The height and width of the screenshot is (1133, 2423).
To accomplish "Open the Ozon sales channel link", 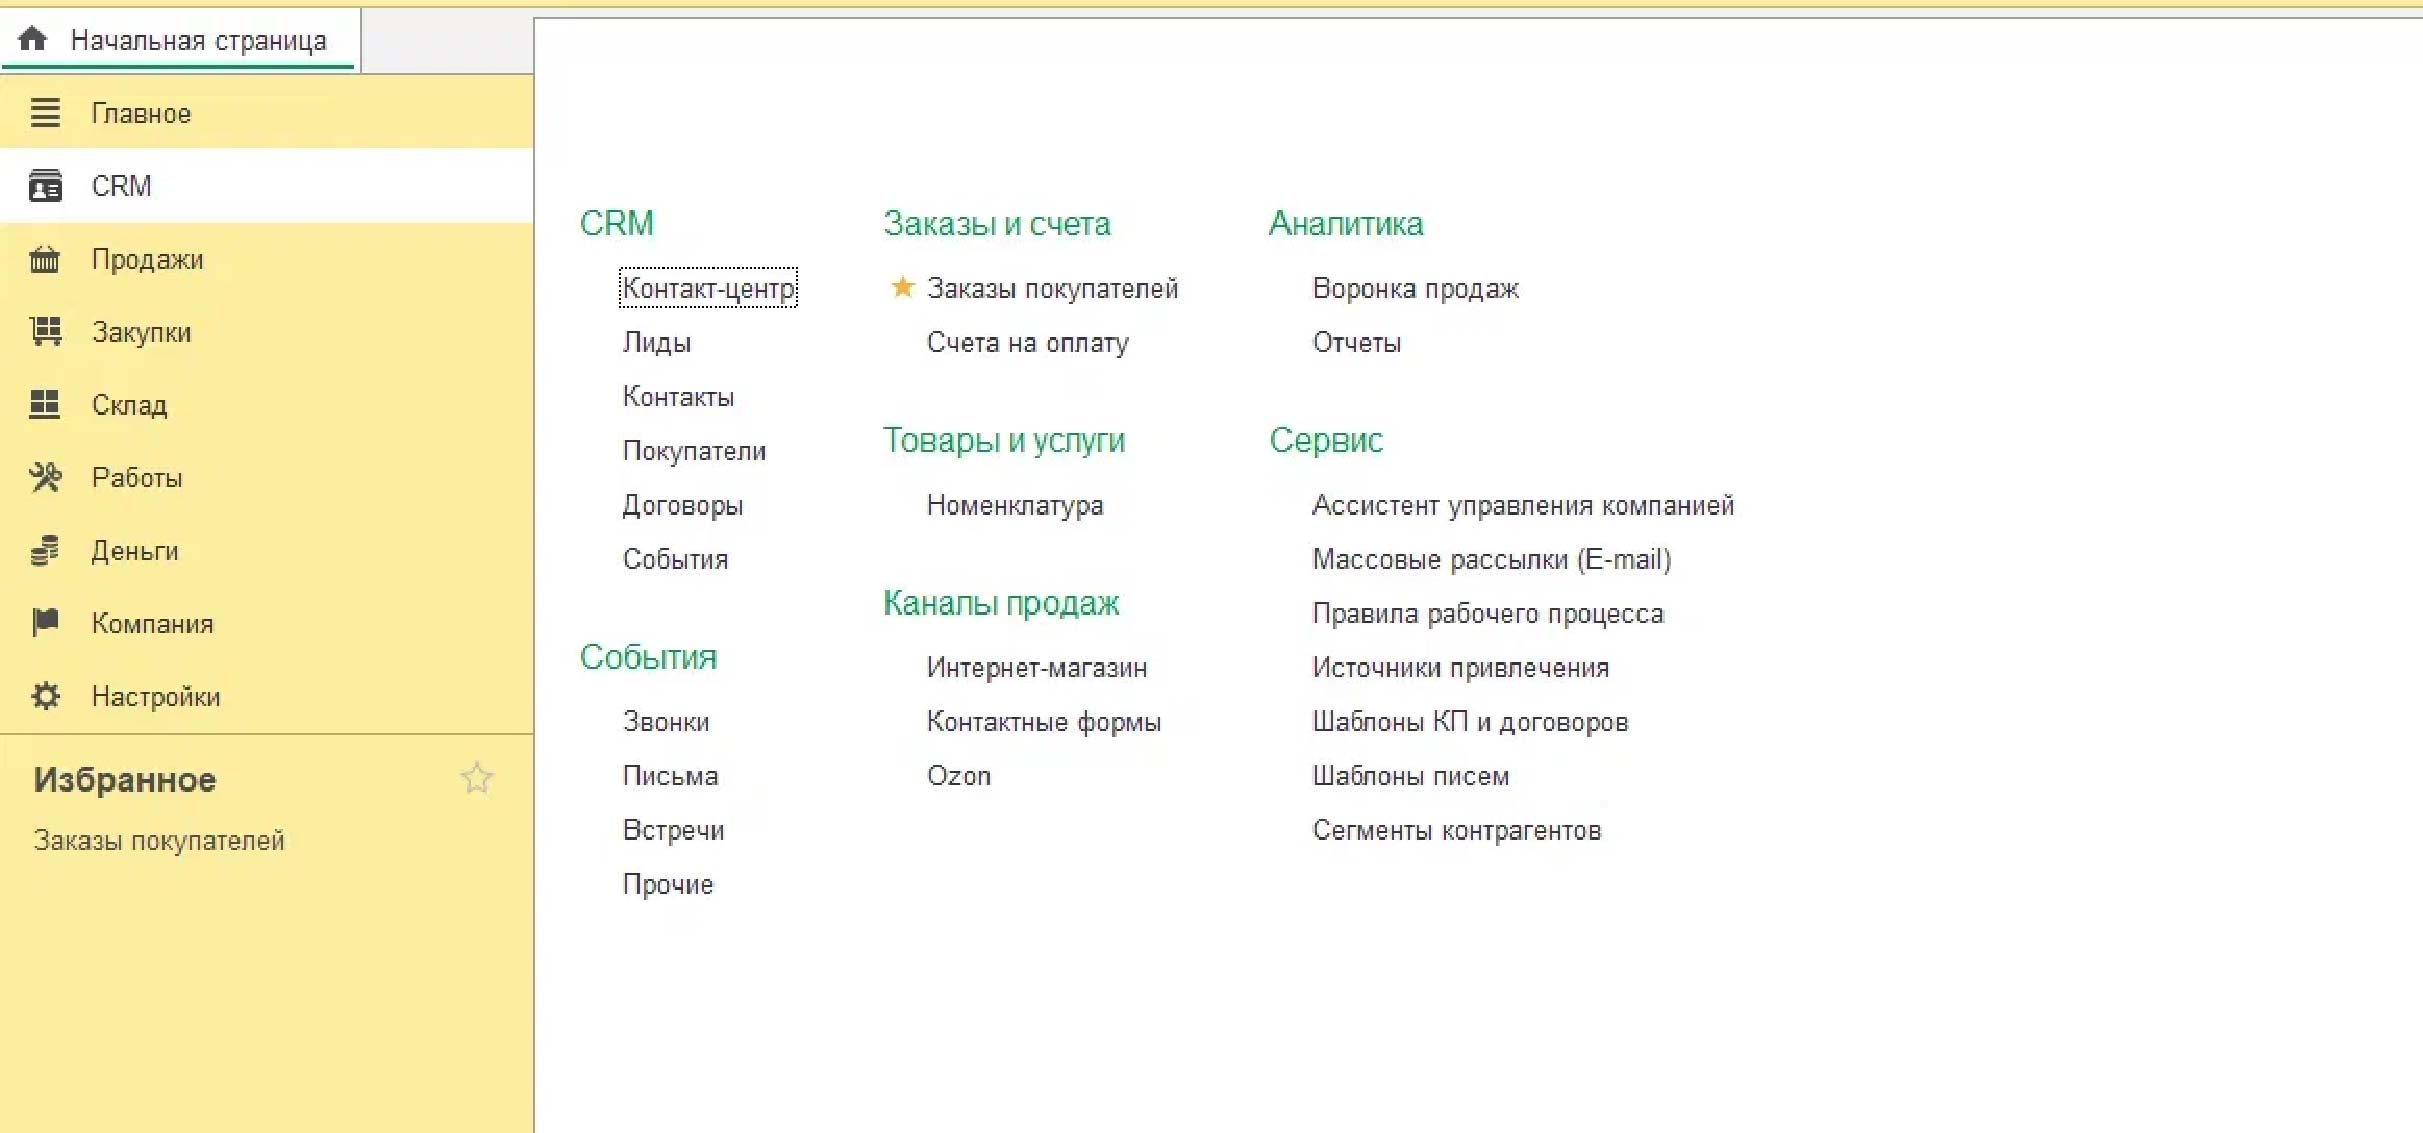I will pyautogui.click(x=958, y=775).
